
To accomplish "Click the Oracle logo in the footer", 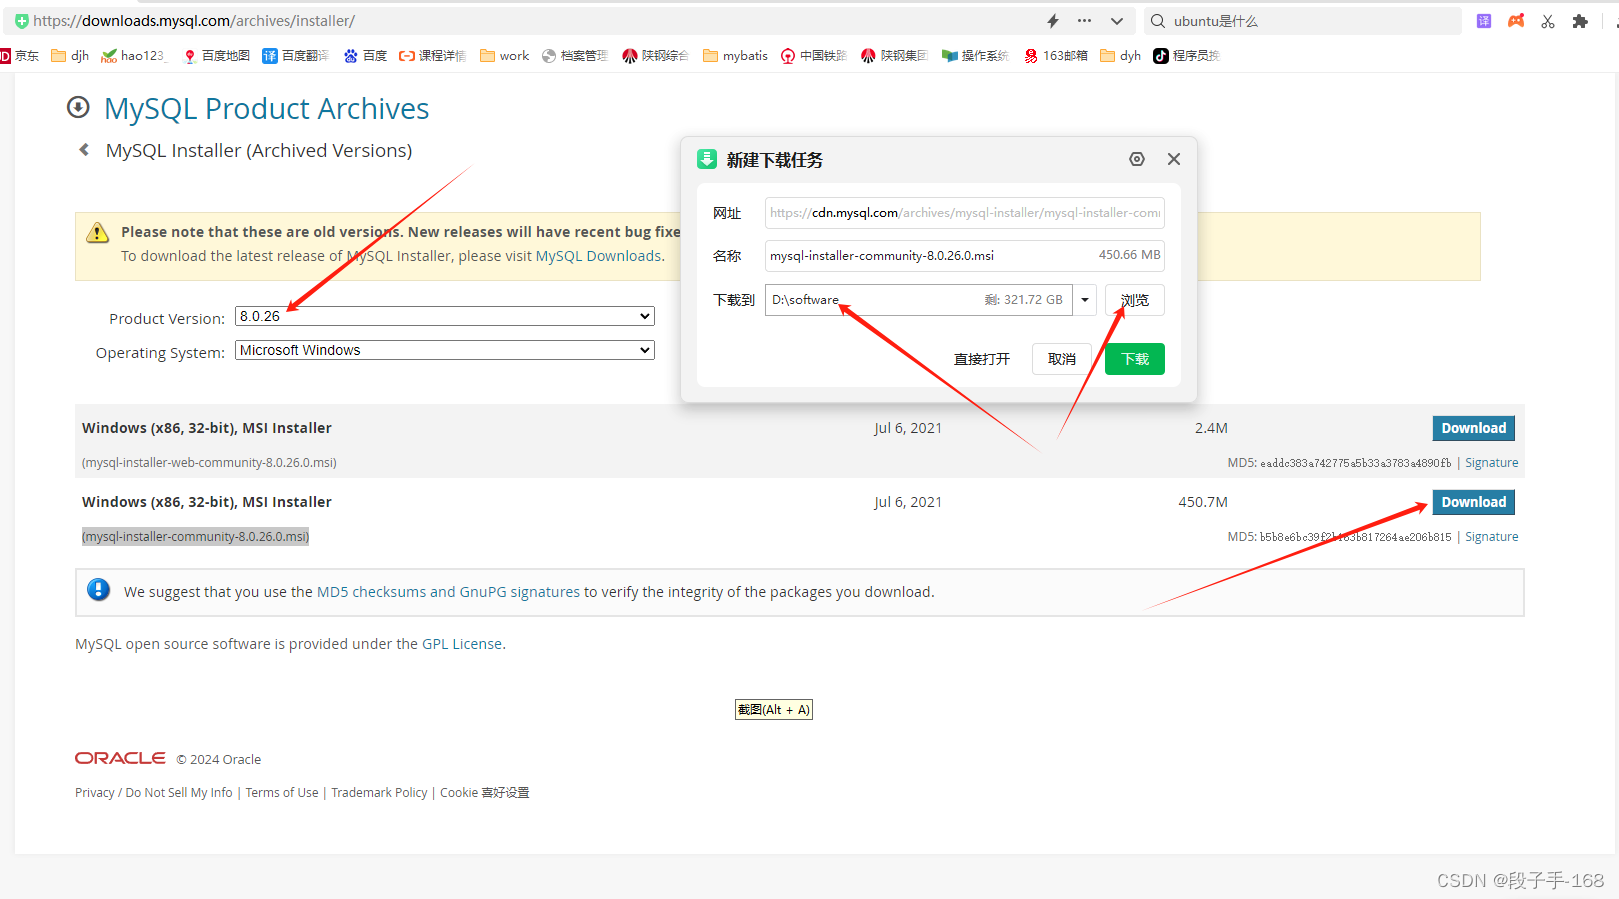I will click(120, 758).
